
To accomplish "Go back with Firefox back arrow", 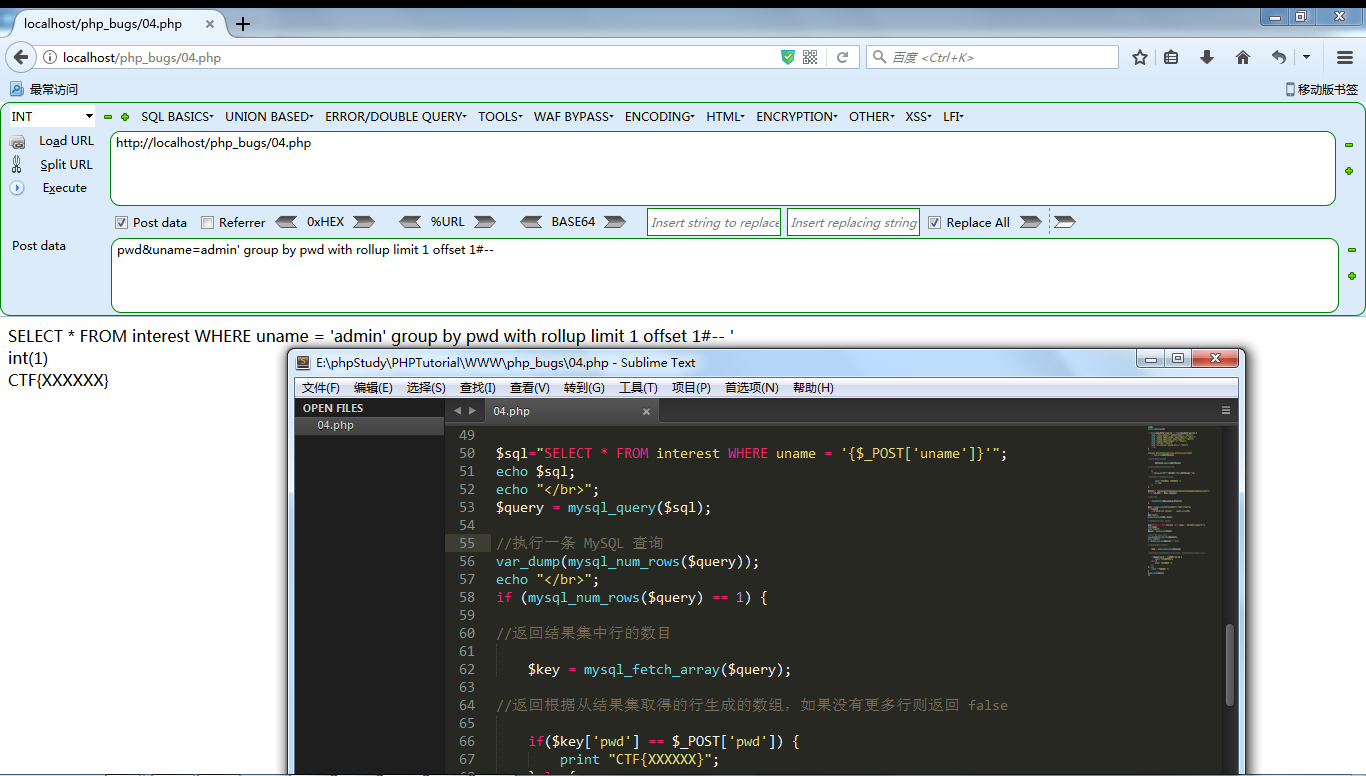I will pyautogui.click(x=21, y=57).
